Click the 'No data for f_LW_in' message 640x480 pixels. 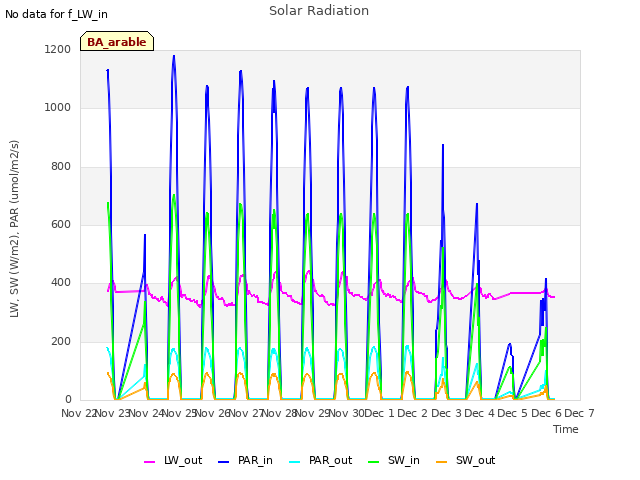coord(56,14)
